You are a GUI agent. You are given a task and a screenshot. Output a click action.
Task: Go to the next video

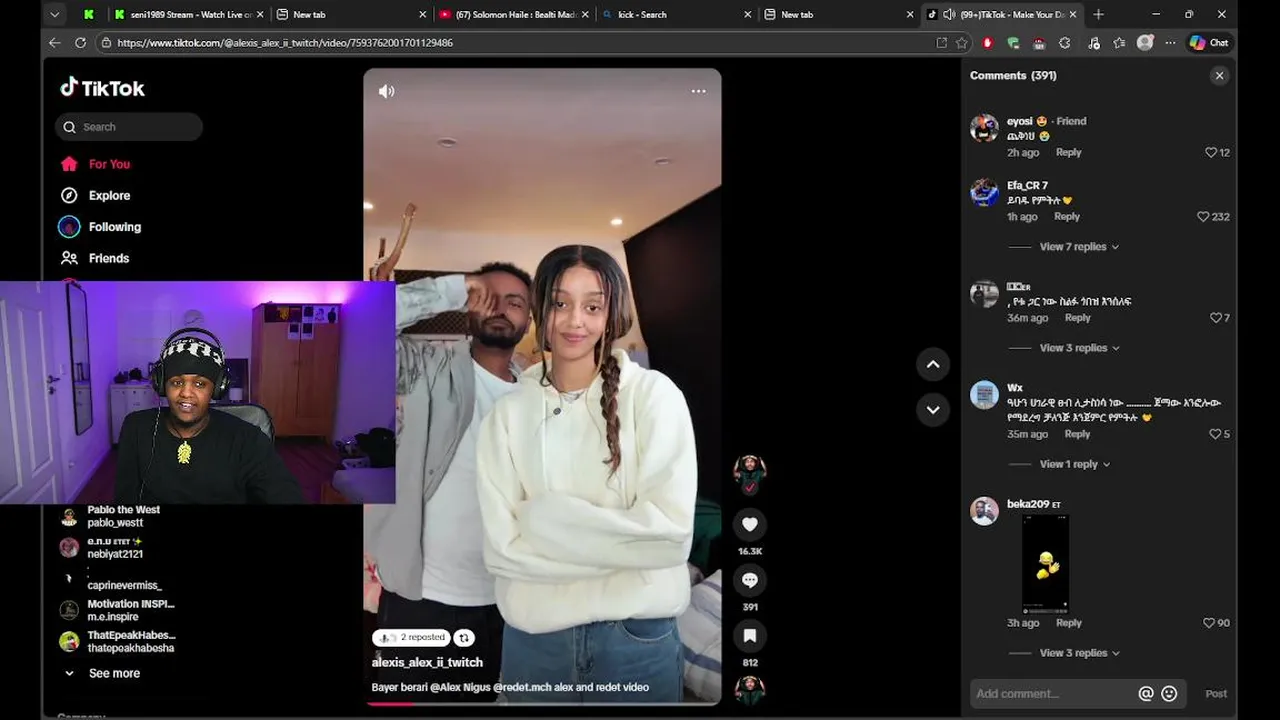933,410
